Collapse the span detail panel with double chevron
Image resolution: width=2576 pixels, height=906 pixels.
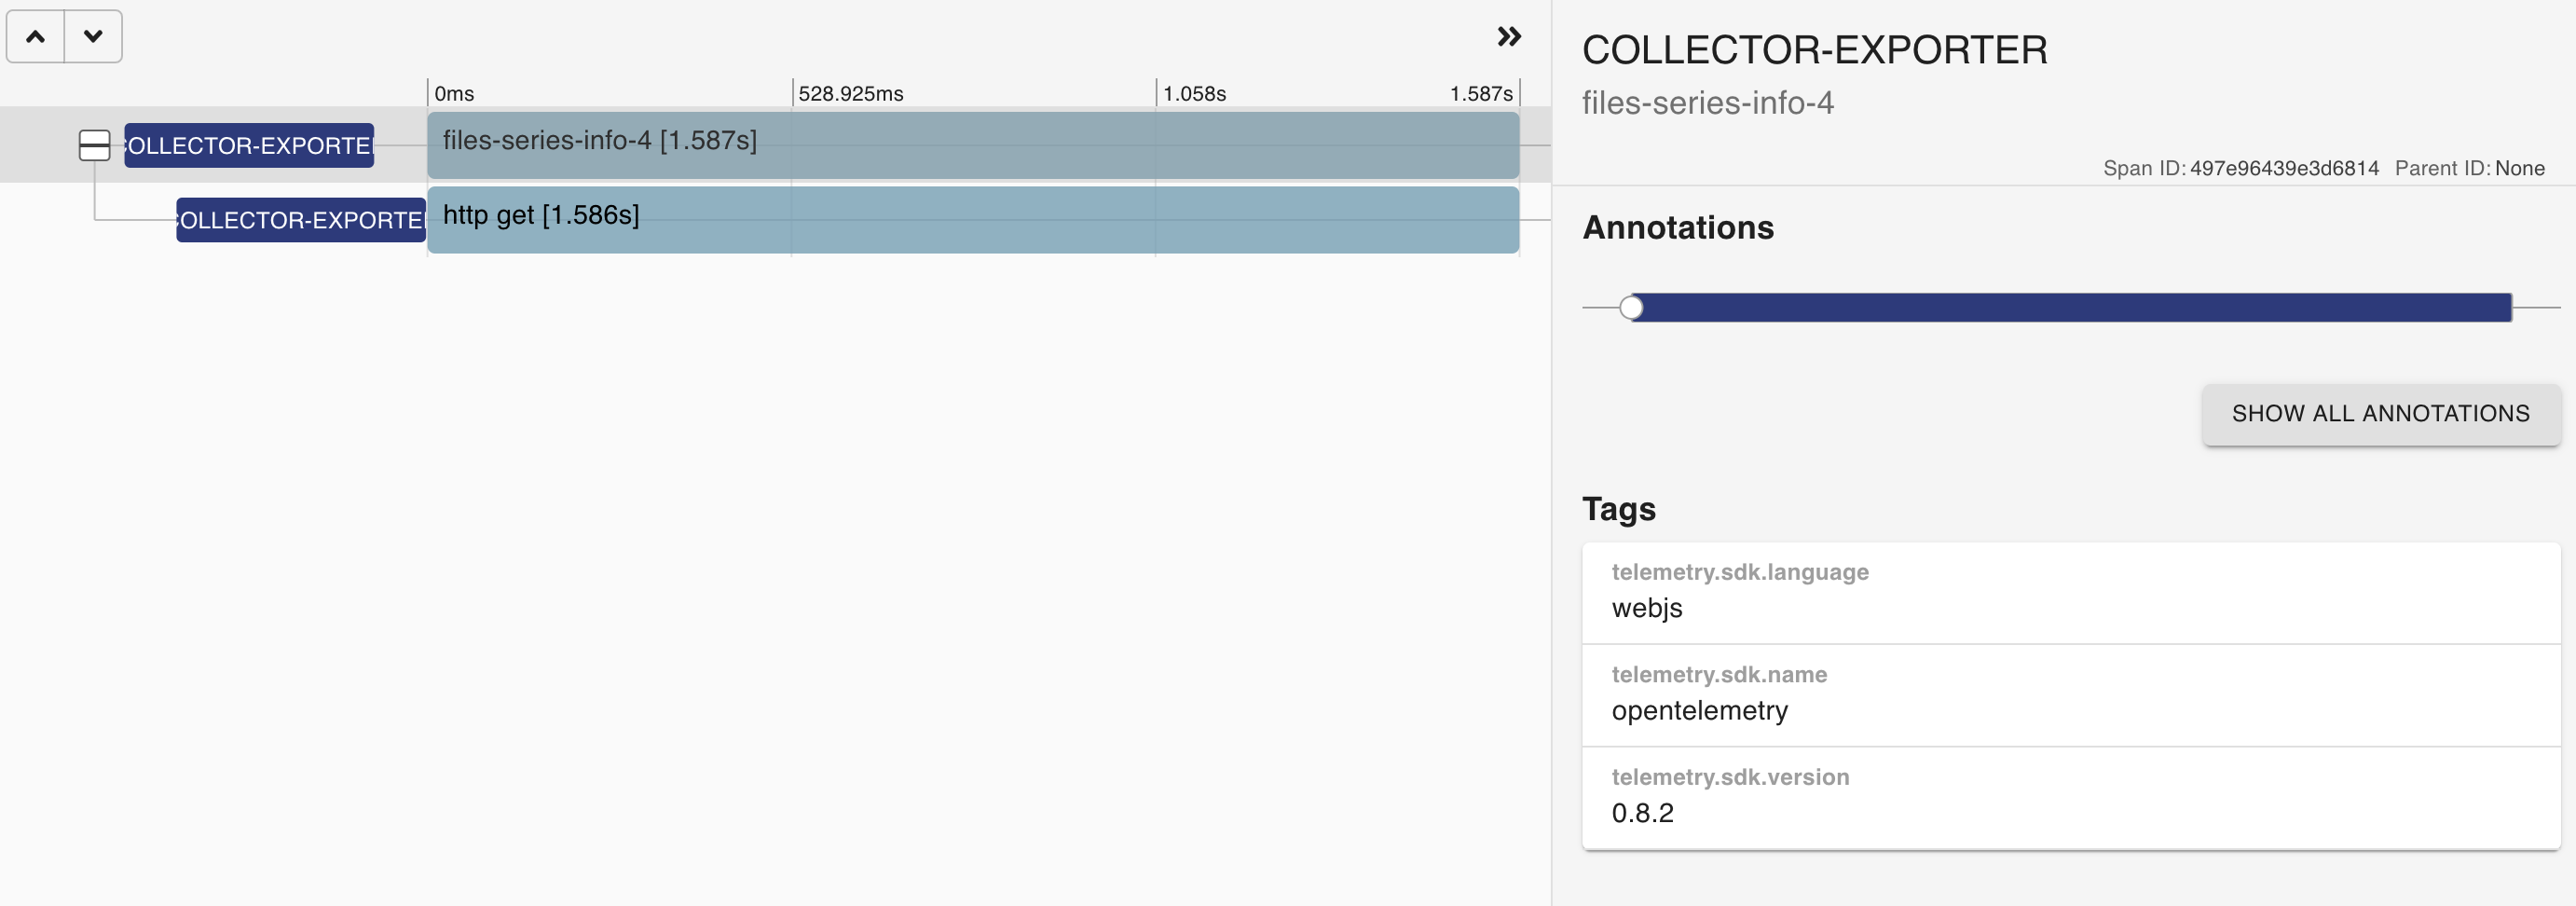1508,37
